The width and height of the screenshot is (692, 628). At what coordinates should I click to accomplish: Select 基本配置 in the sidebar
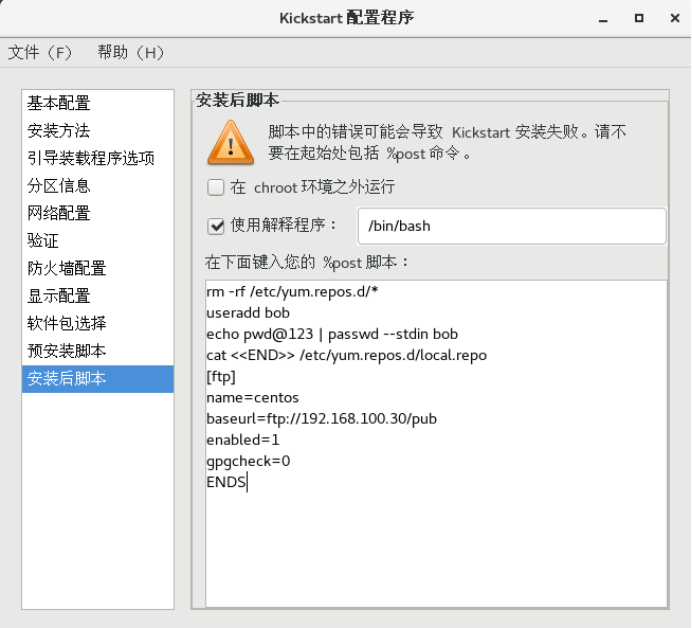click(x=98, y=103)
